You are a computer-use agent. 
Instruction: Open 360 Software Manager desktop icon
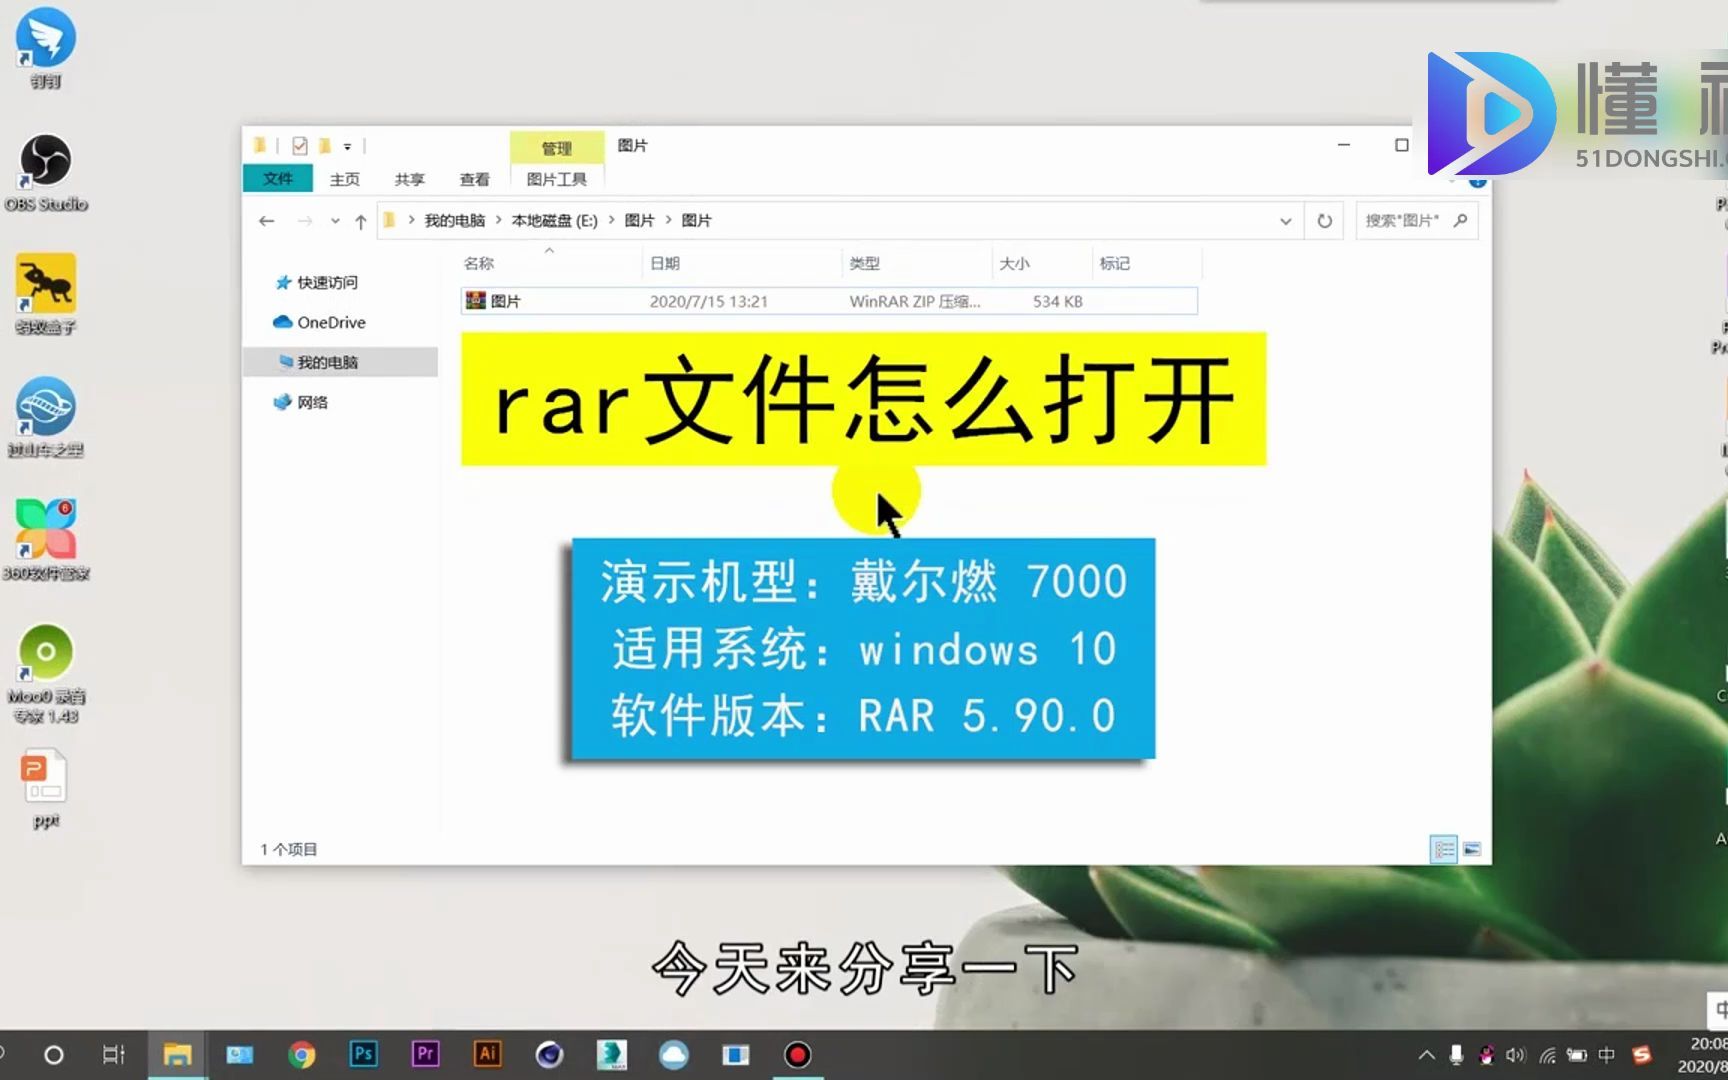pos(46,540)
